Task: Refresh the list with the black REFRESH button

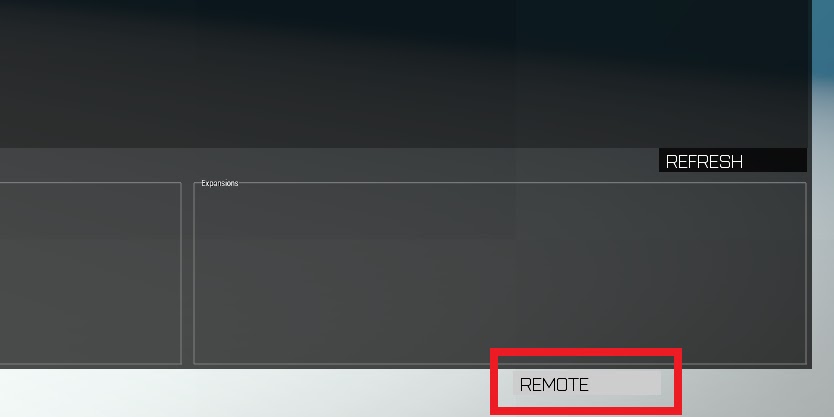Action: pos(732,160)
